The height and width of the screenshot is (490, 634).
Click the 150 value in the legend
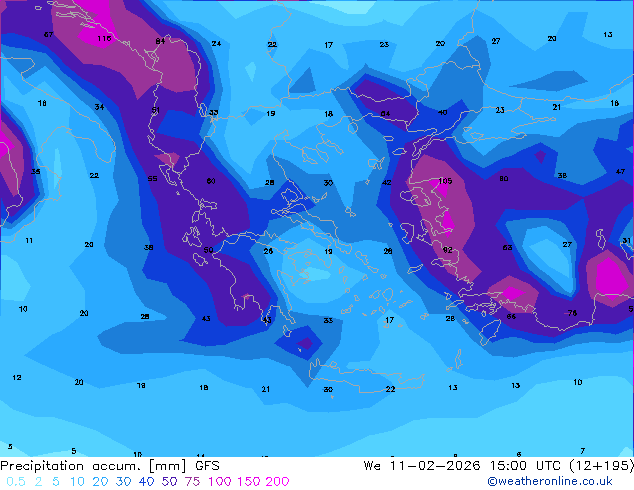click(249, 482)
